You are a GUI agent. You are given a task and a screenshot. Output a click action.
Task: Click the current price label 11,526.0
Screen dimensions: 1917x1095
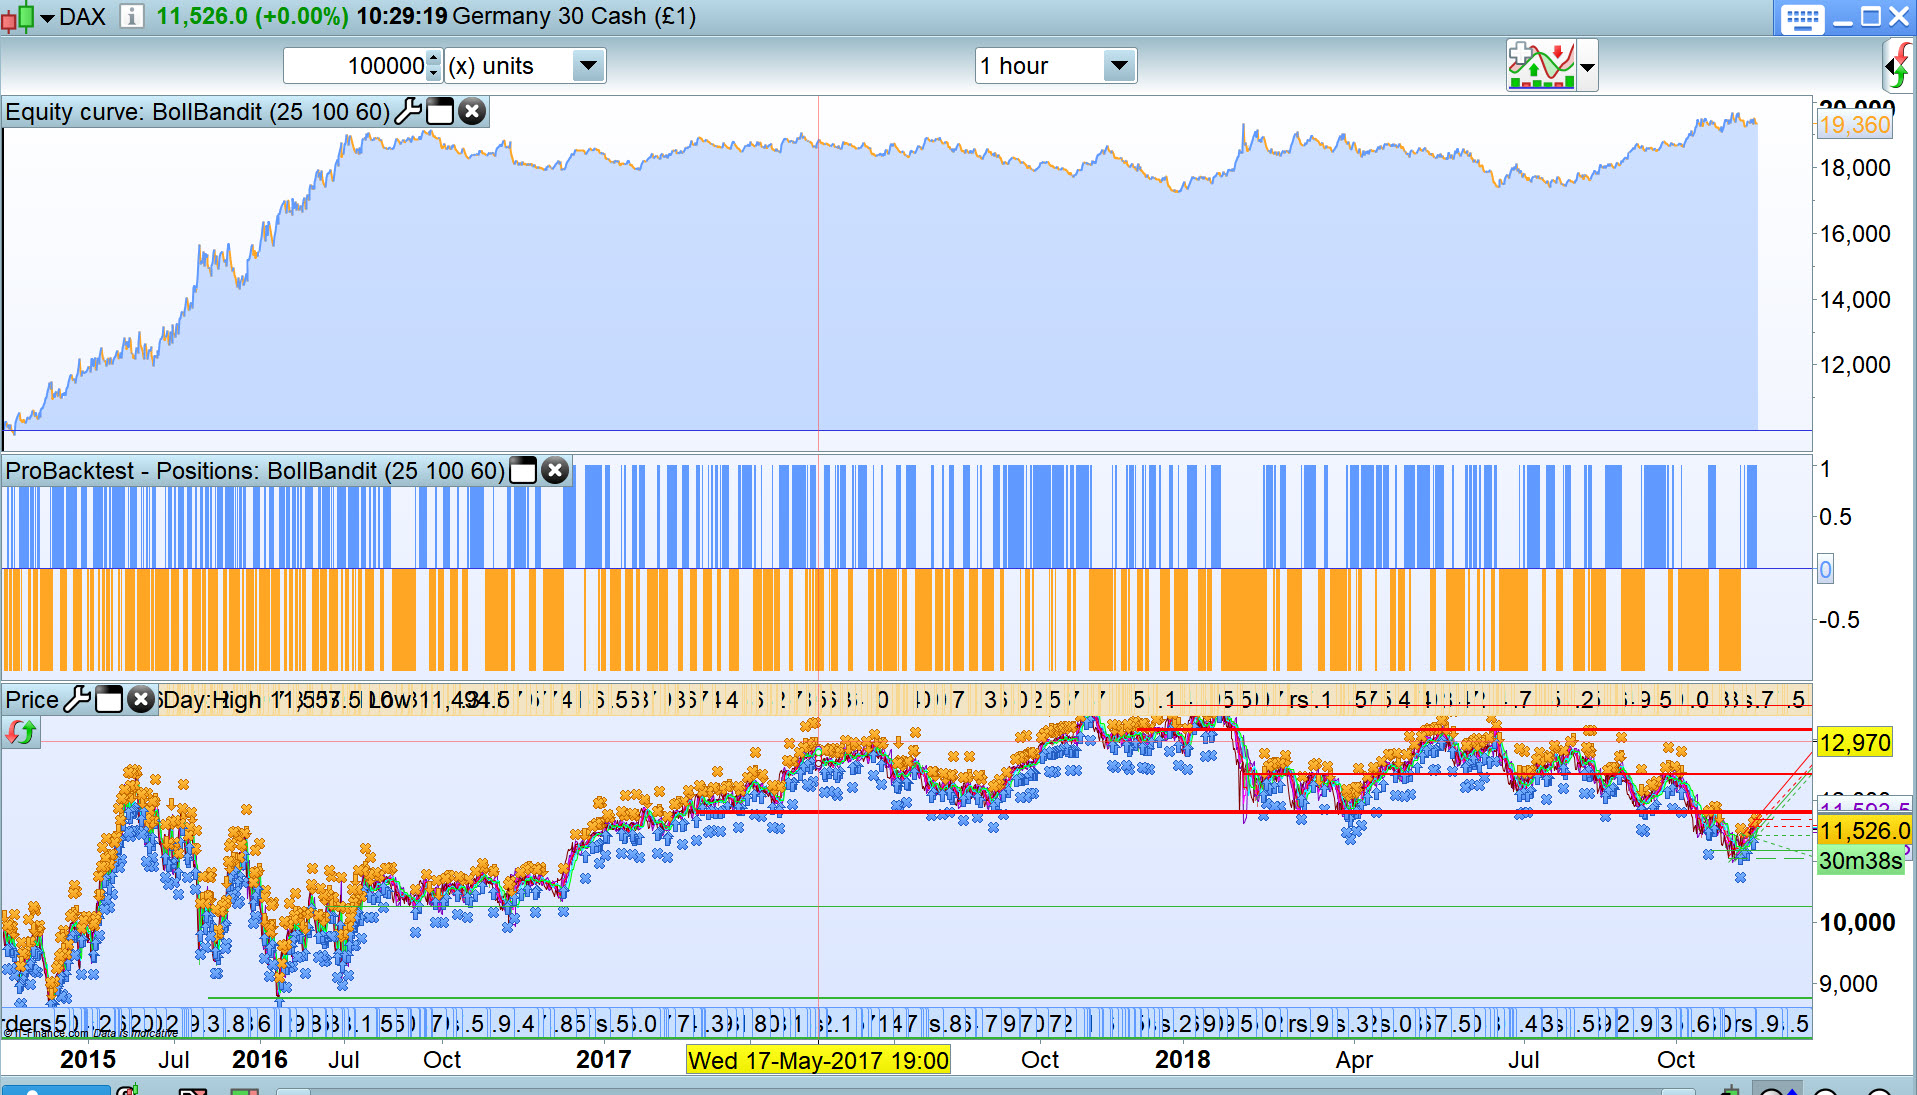(x=1864, y=830)
